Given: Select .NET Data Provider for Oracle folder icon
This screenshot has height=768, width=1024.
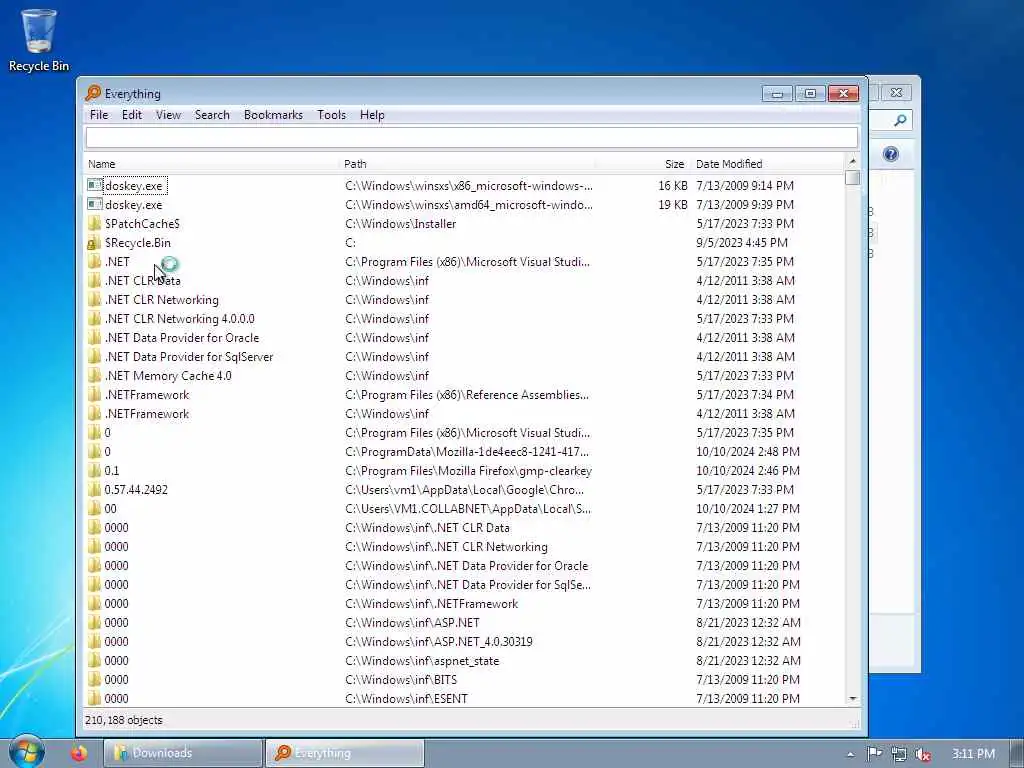Looking at the screenshot, I should pos(95,338).
